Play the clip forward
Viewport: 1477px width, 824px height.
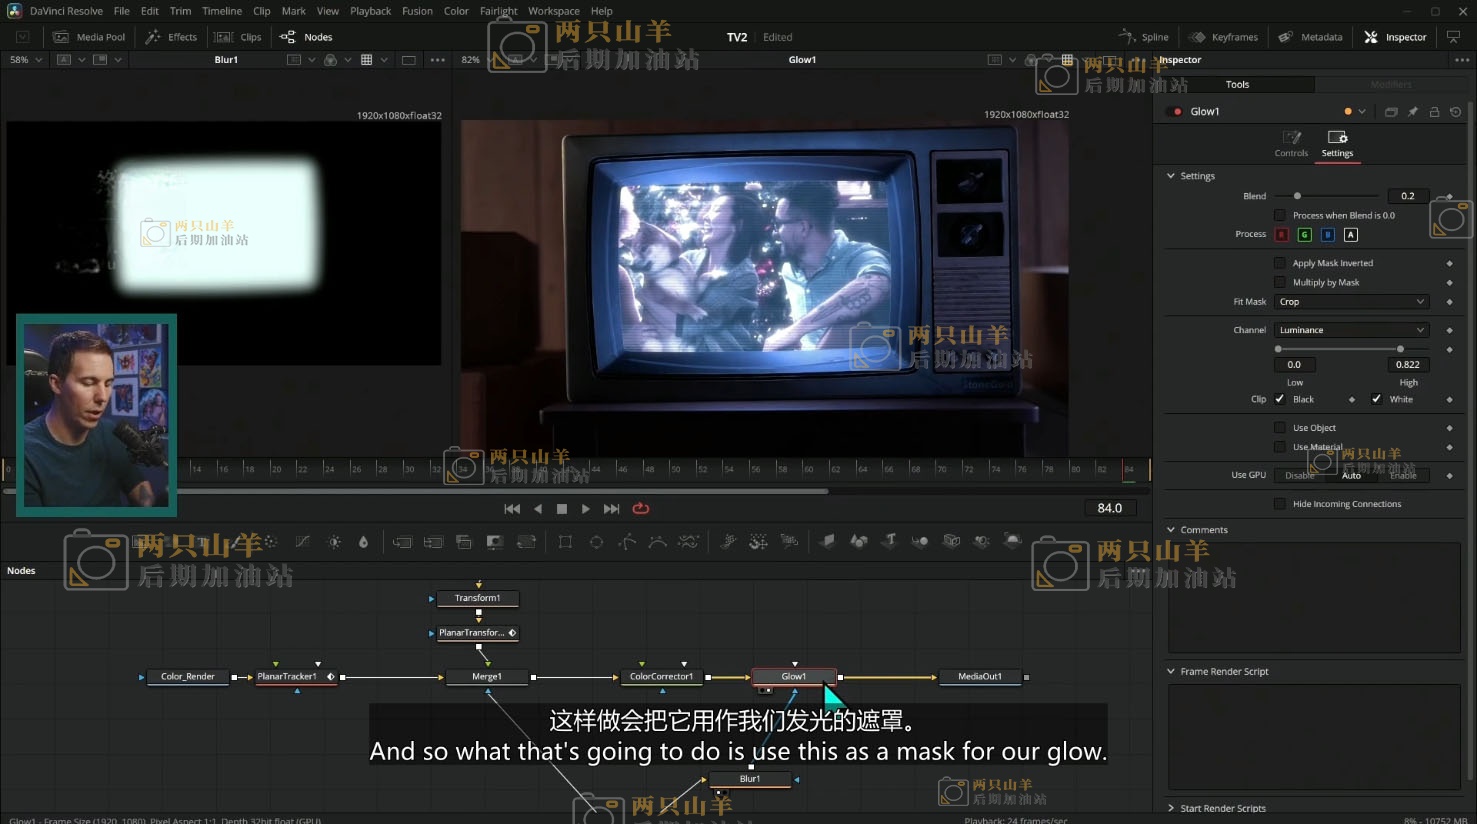pyautogui.click(x=586, y=509)
